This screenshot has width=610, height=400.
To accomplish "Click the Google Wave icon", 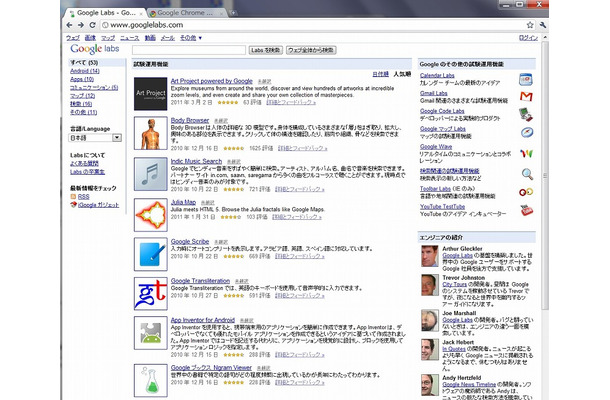I will pyautogui.click(x=526, y=153).
